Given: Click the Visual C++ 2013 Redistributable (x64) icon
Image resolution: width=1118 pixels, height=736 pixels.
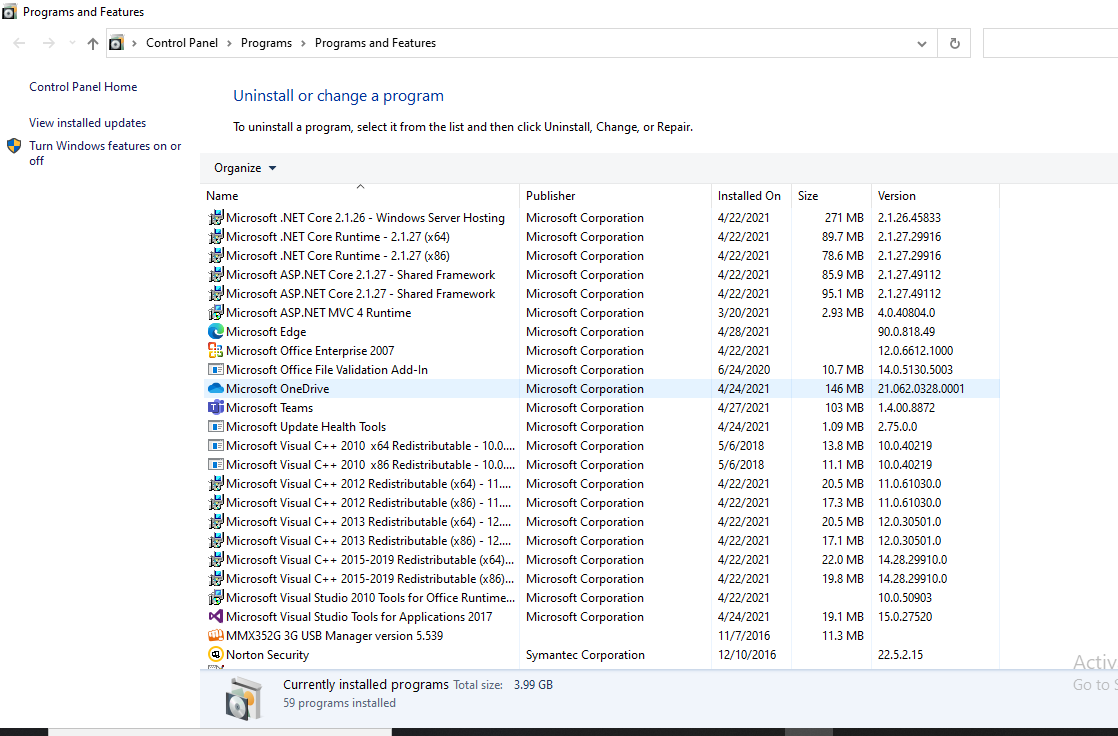Looking at the screenshot, I should click(215, 521).
